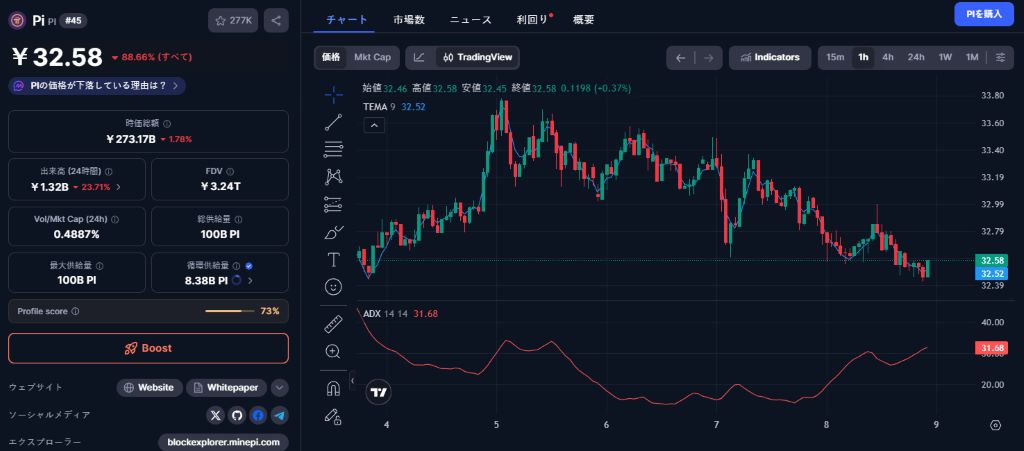Open the emoji icons tool
The height and width of the screenshot is (451, 1024).
tap(334, 287)
